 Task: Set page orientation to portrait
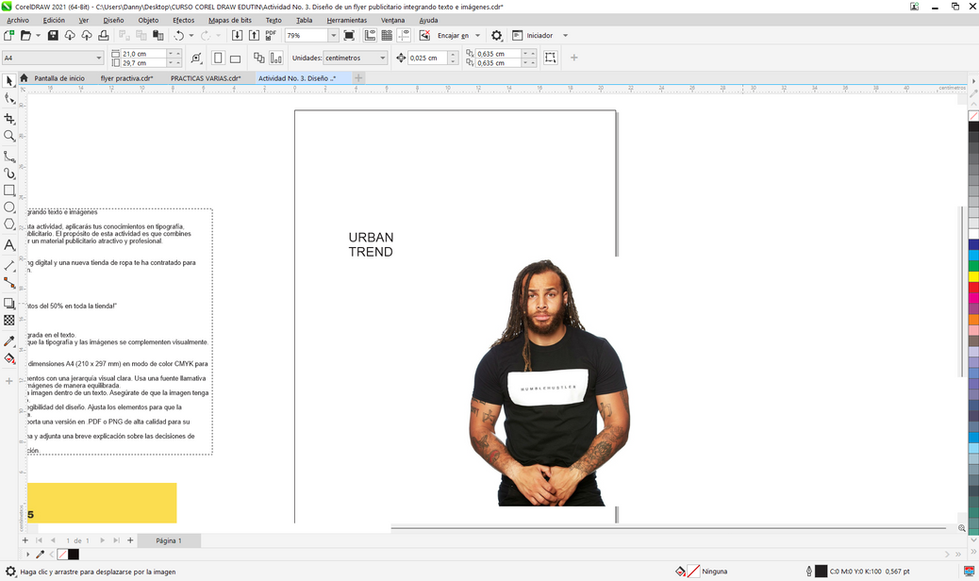point(218,58)
